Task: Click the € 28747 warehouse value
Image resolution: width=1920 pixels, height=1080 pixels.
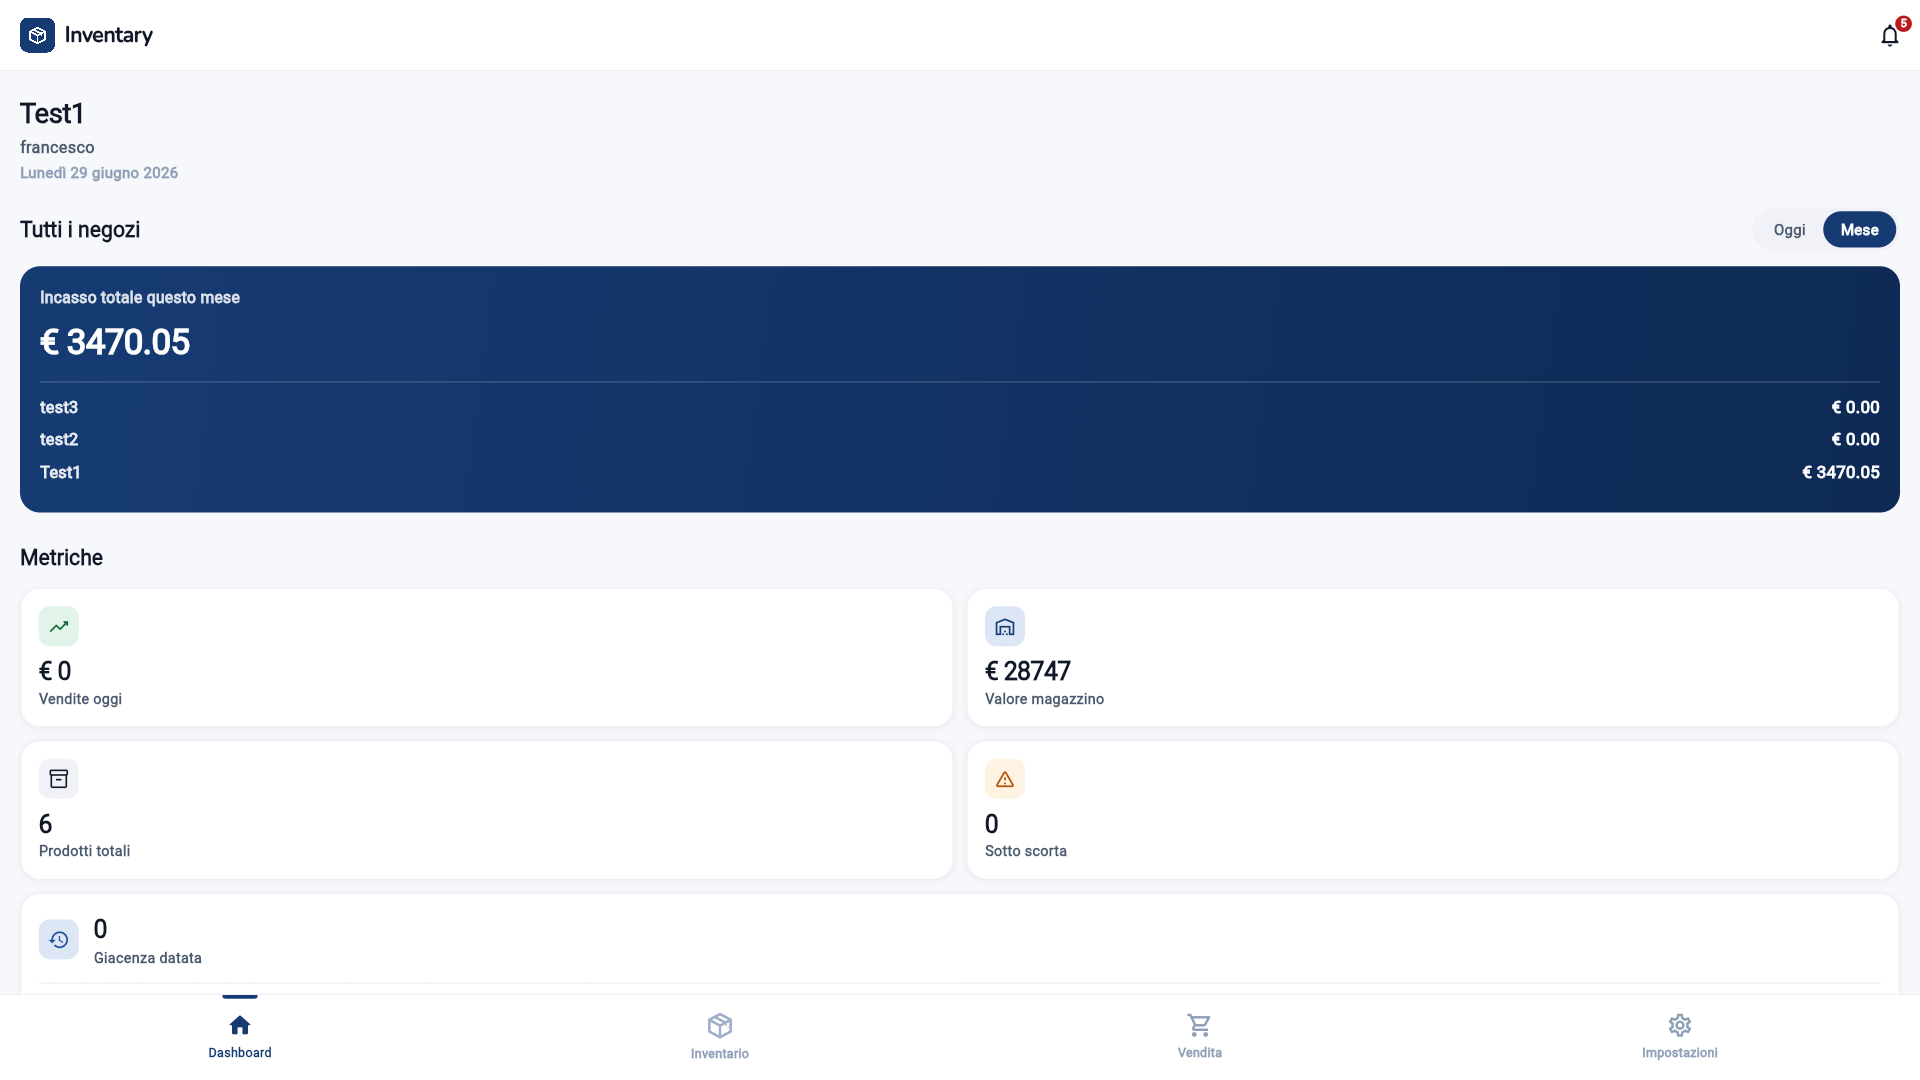Action: 1028,671
